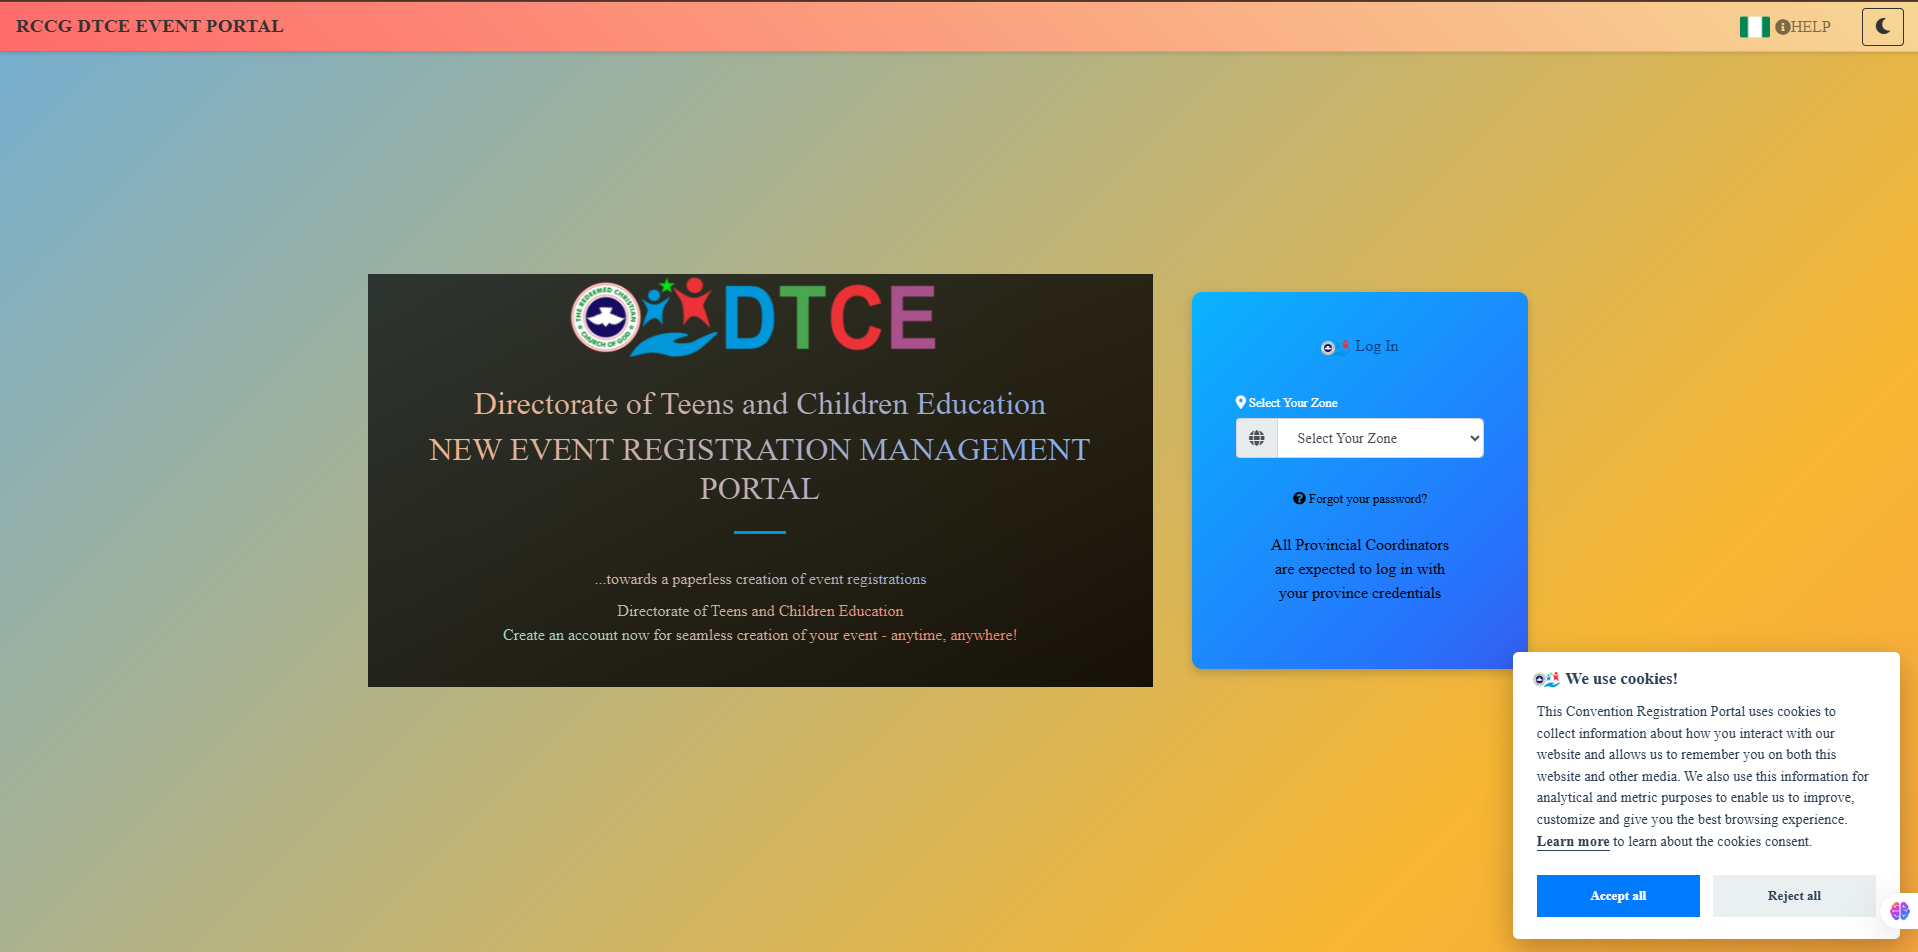
Task: Click the DTCE logo banner image
Action: click(753, 317)
